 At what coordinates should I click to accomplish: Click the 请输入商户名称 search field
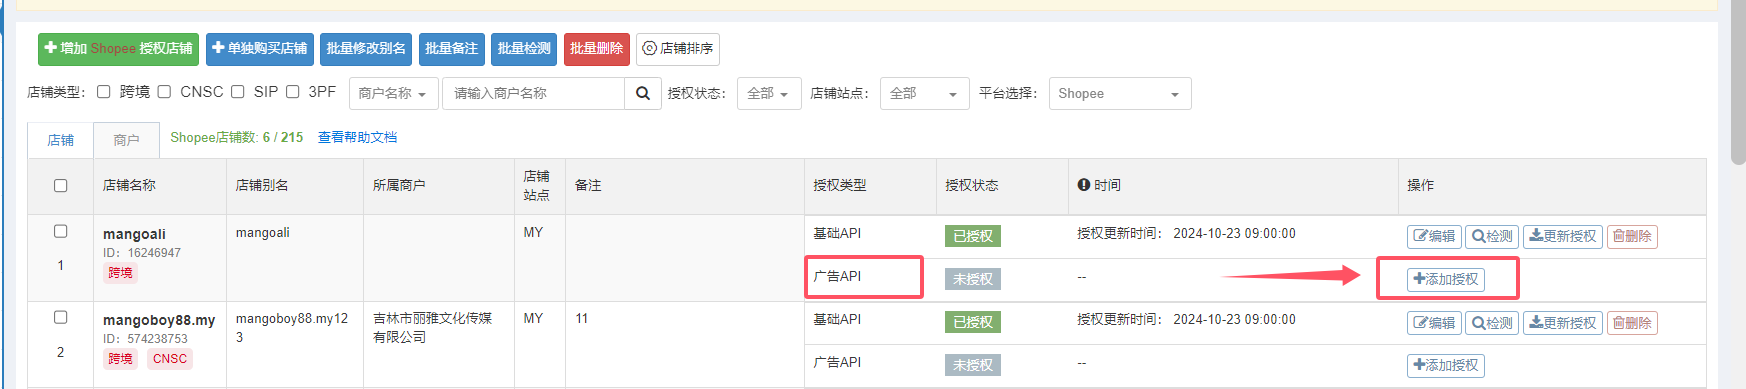point(533,93)
